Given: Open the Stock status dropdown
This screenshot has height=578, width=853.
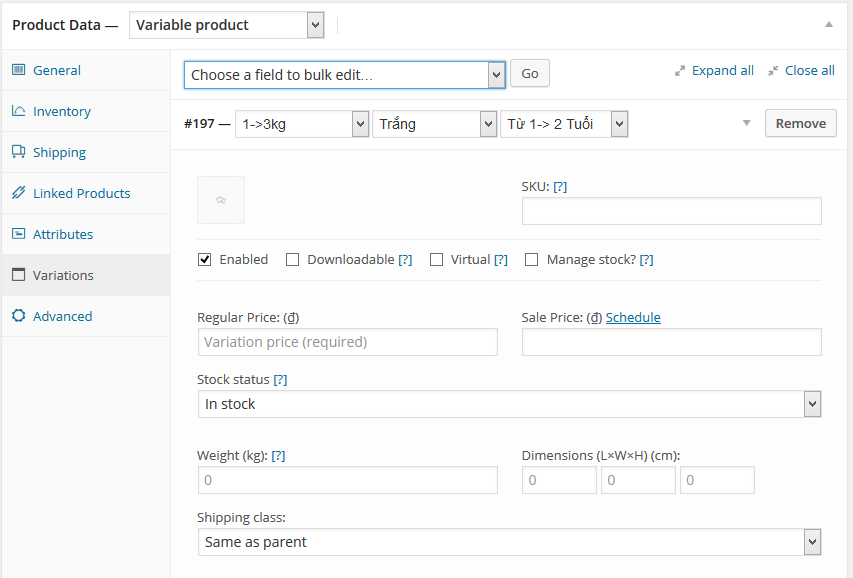Looking at the screenshot, I should coord(509,404).
